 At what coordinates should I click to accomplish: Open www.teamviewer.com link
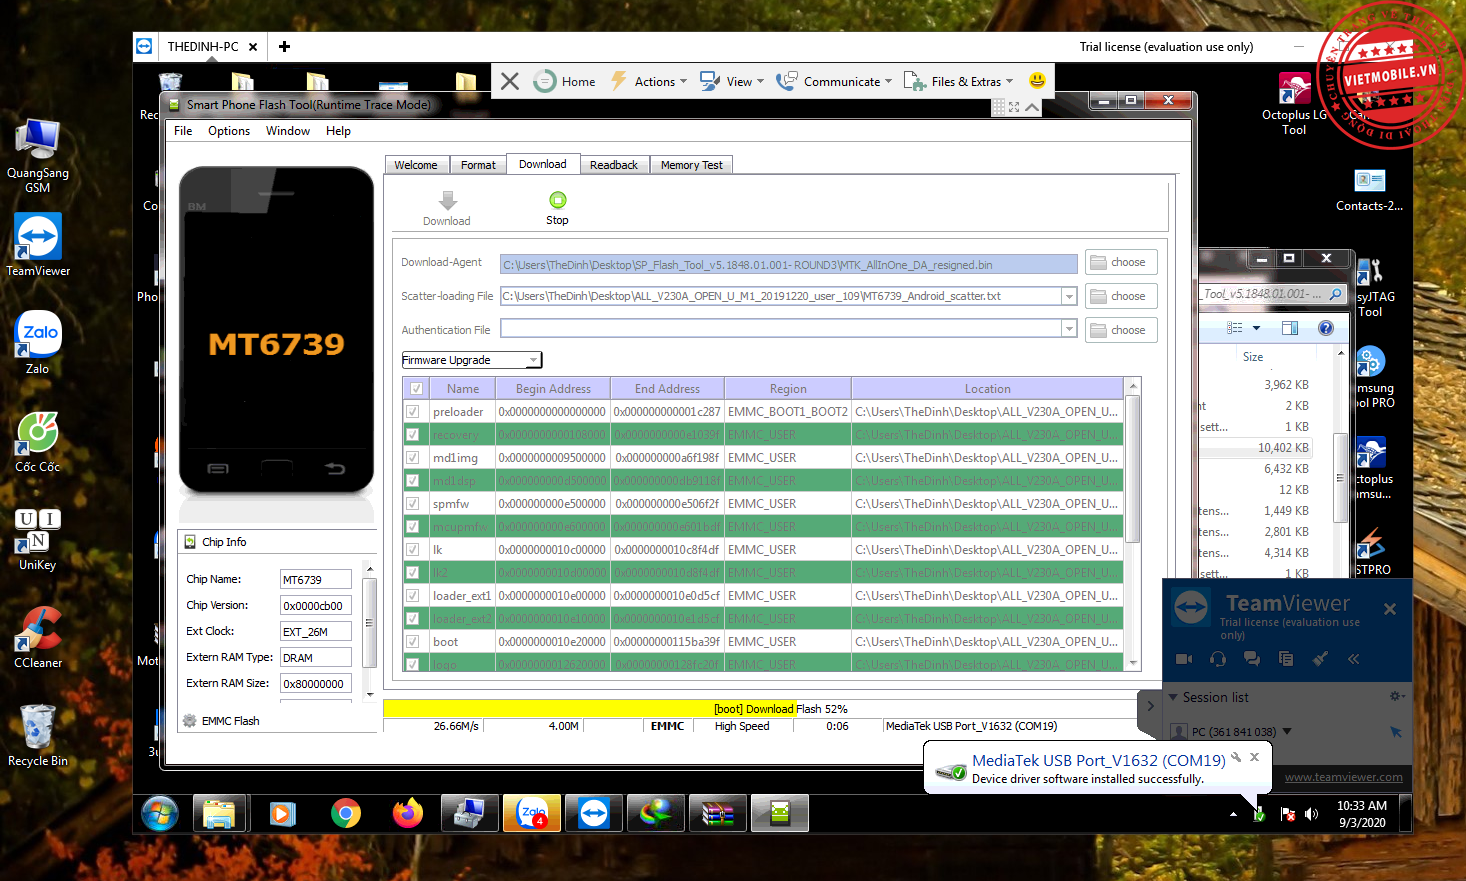point(1343,777)
